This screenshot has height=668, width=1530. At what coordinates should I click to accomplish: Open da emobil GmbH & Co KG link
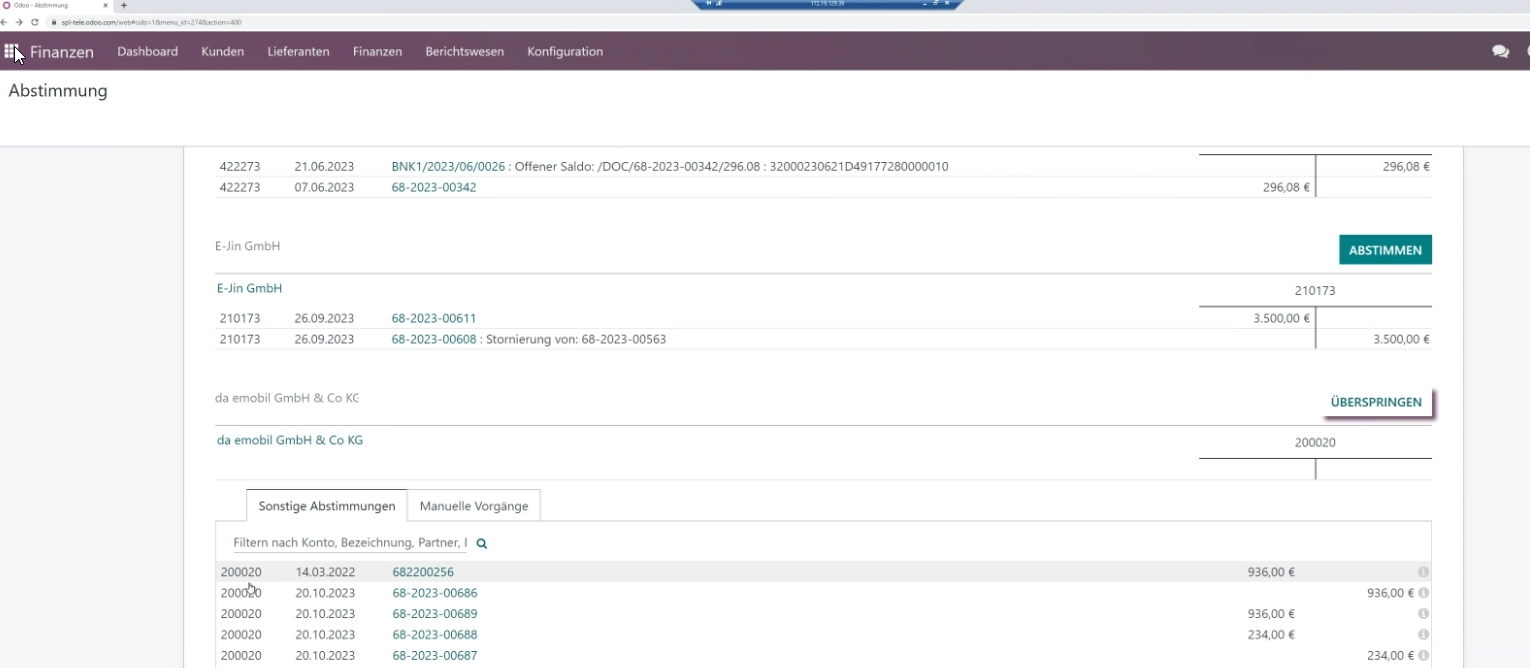[x=290, y=440]
